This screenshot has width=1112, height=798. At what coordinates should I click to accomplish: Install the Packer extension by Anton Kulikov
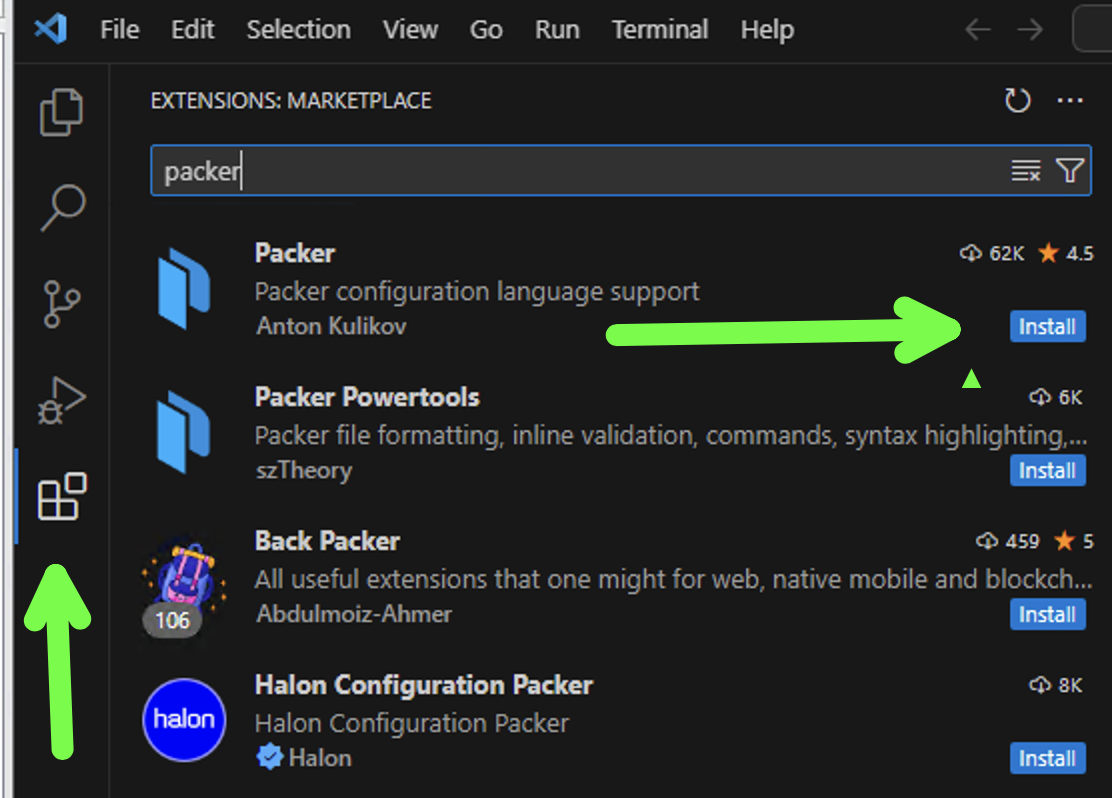(1047, 326)
